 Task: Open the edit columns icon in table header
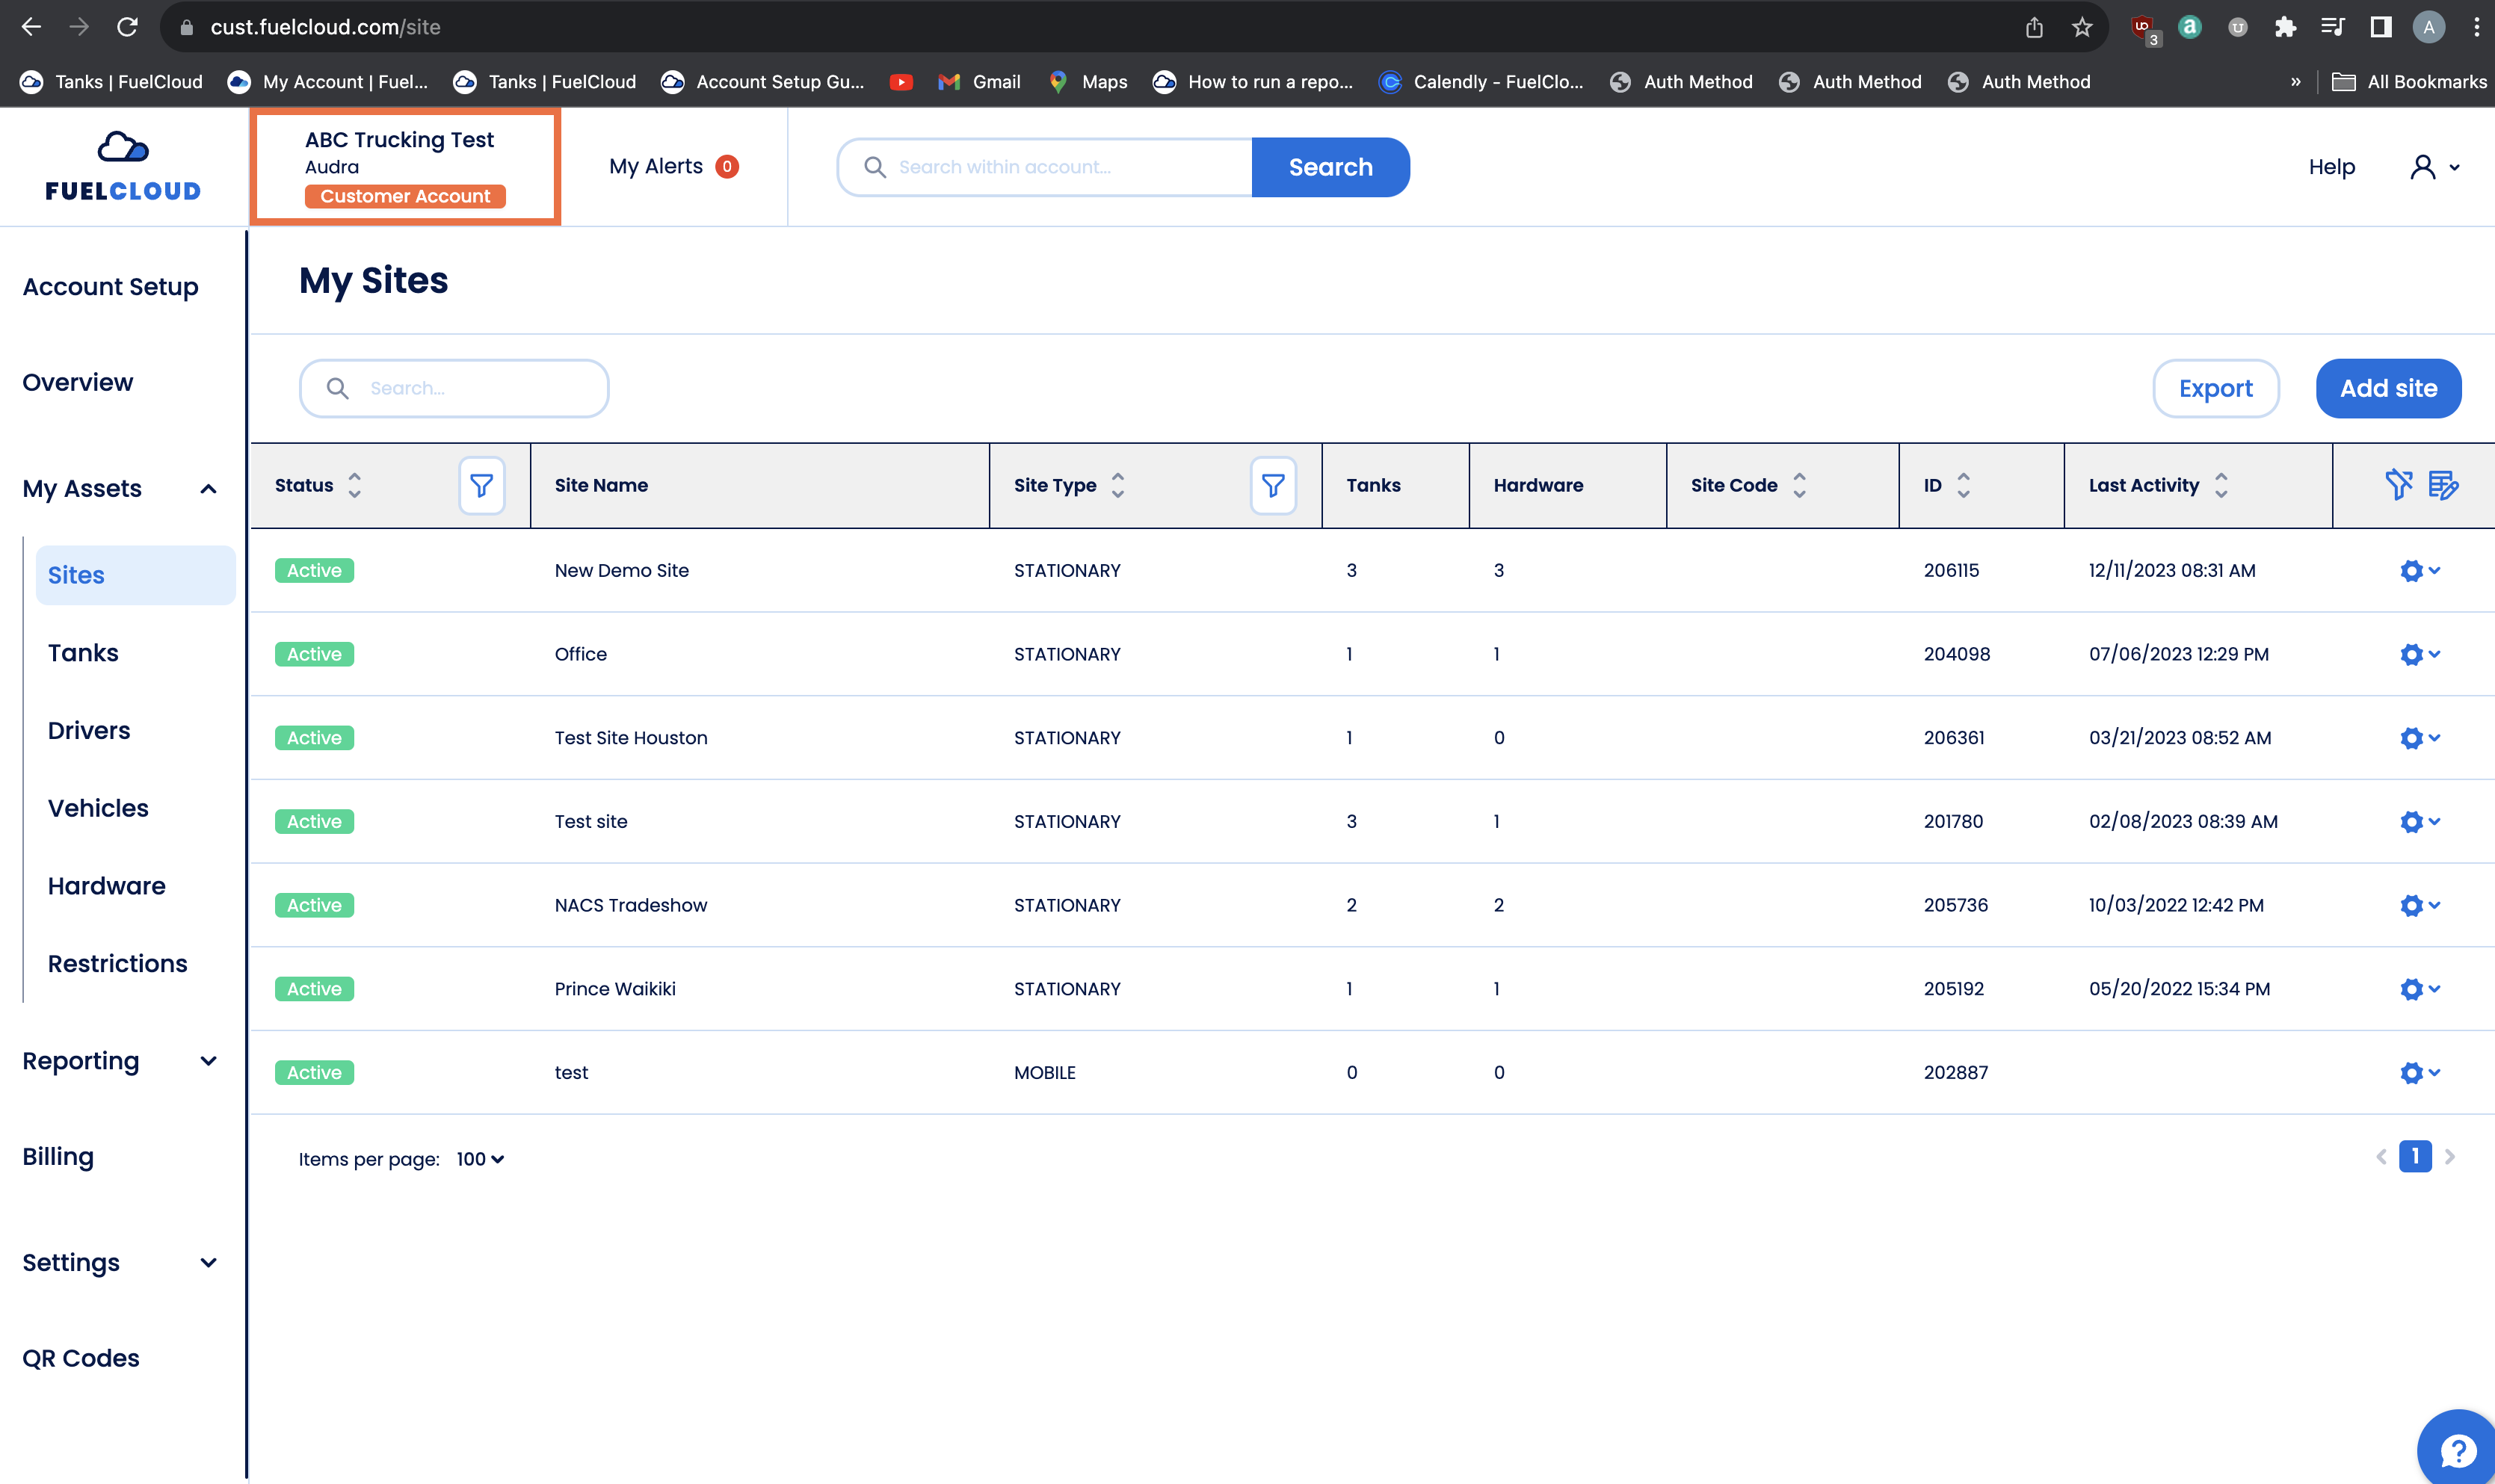2443,485
